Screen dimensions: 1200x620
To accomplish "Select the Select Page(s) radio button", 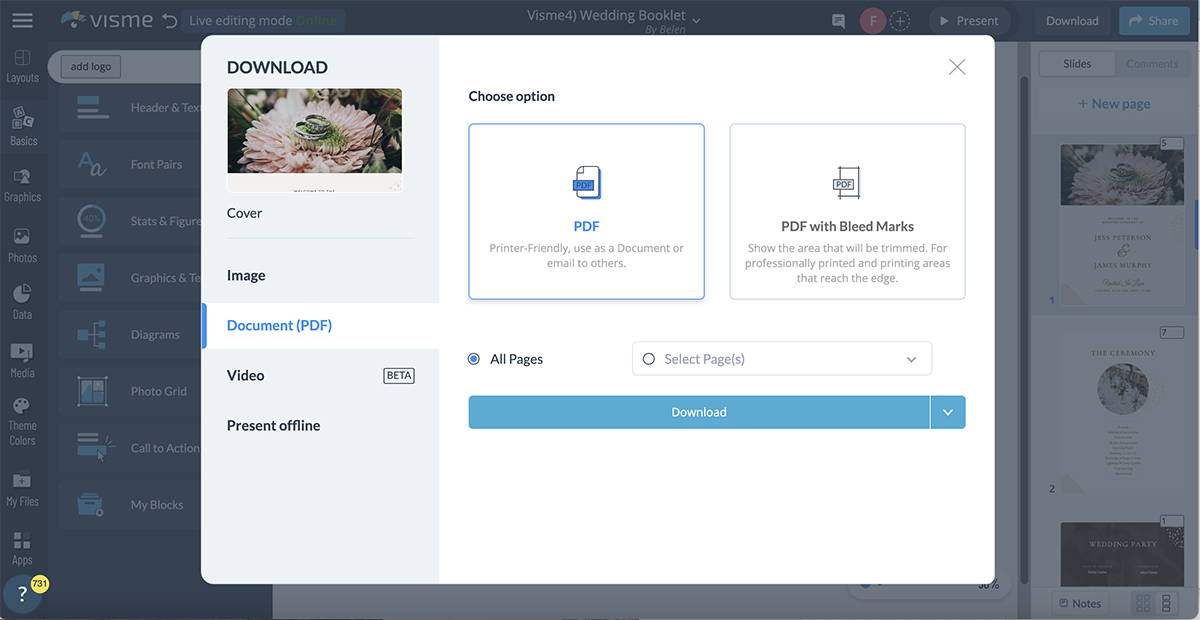I will [649, 359].
